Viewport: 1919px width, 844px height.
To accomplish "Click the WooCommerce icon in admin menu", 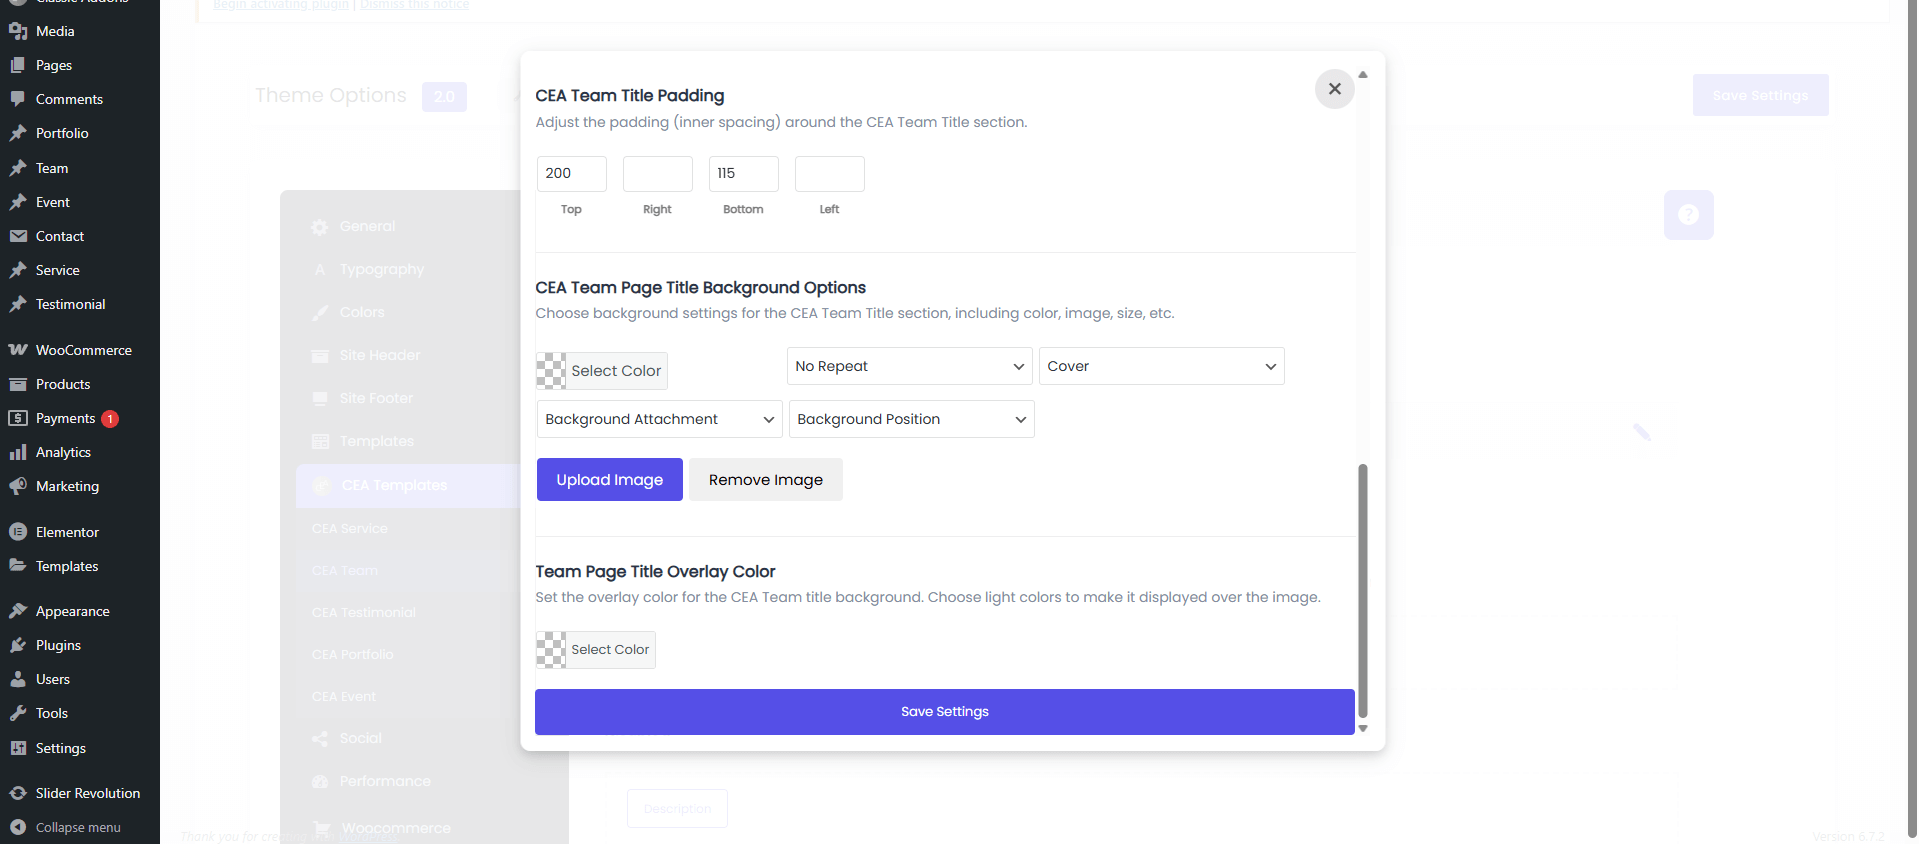I will pos(18,350).
